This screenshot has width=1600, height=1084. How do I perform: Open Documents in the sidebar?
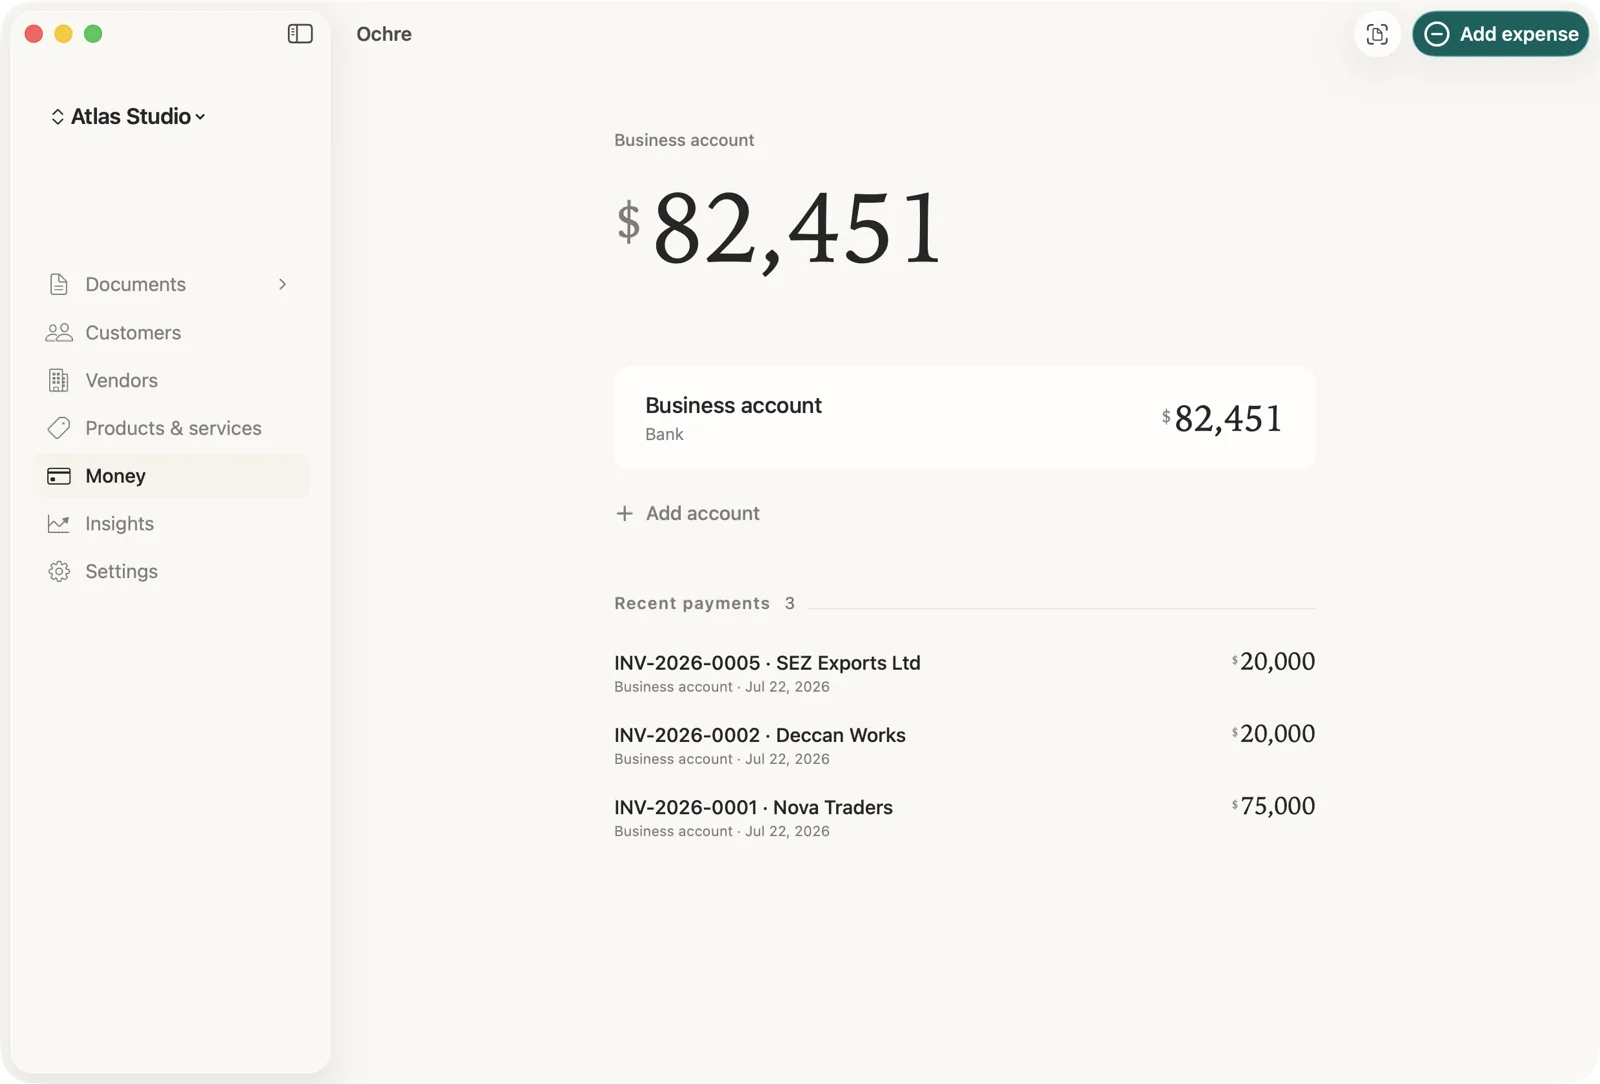[x=171, y=284]
